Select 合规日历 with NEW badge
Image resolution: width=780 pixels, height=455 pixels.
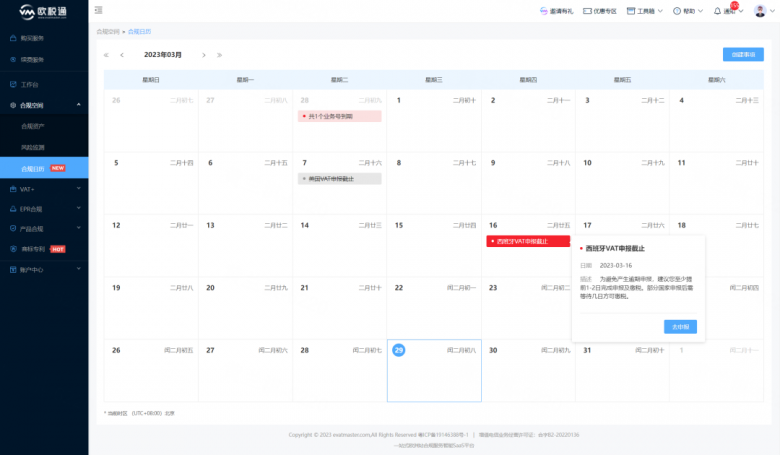pos(44,168)
